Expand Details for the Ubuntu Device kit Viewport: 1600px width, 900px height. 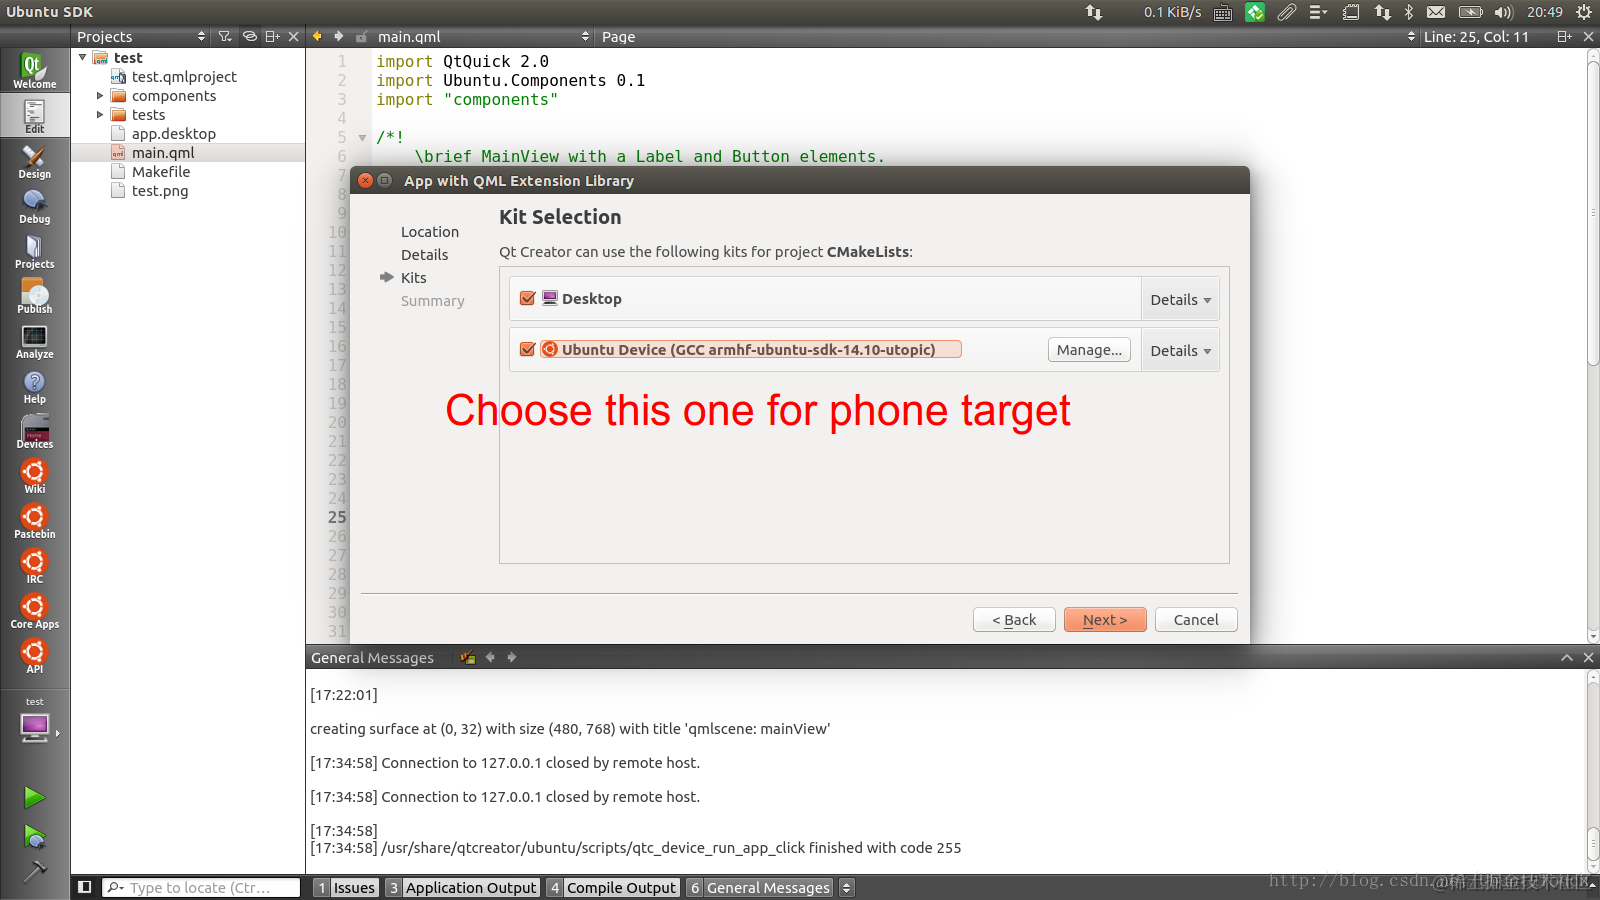[1180, 350]
